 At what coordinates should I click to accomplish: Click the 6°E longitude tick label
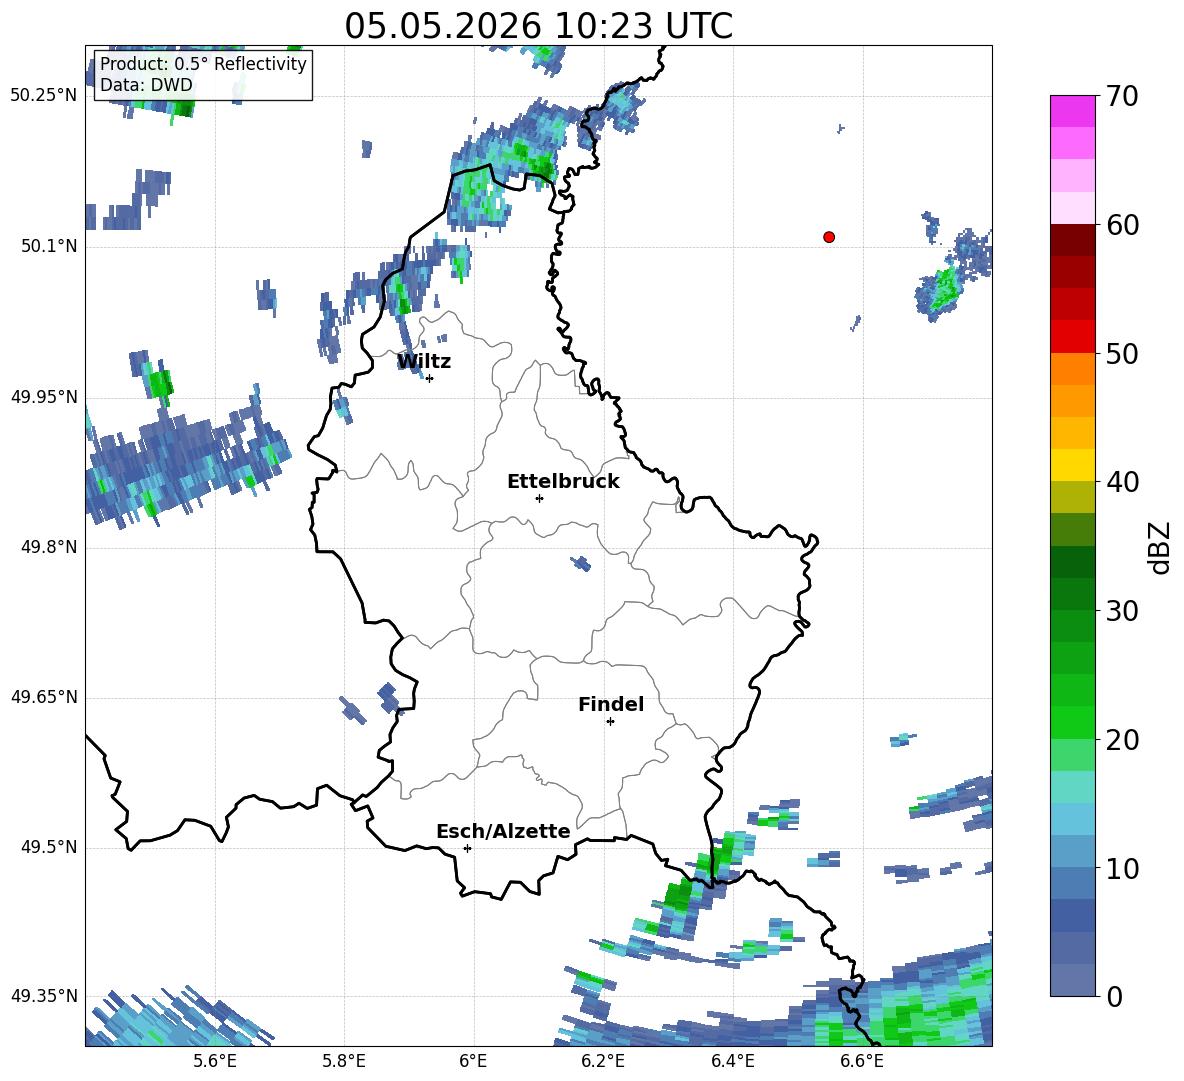pyautogui.click(x=473, y=1061)
